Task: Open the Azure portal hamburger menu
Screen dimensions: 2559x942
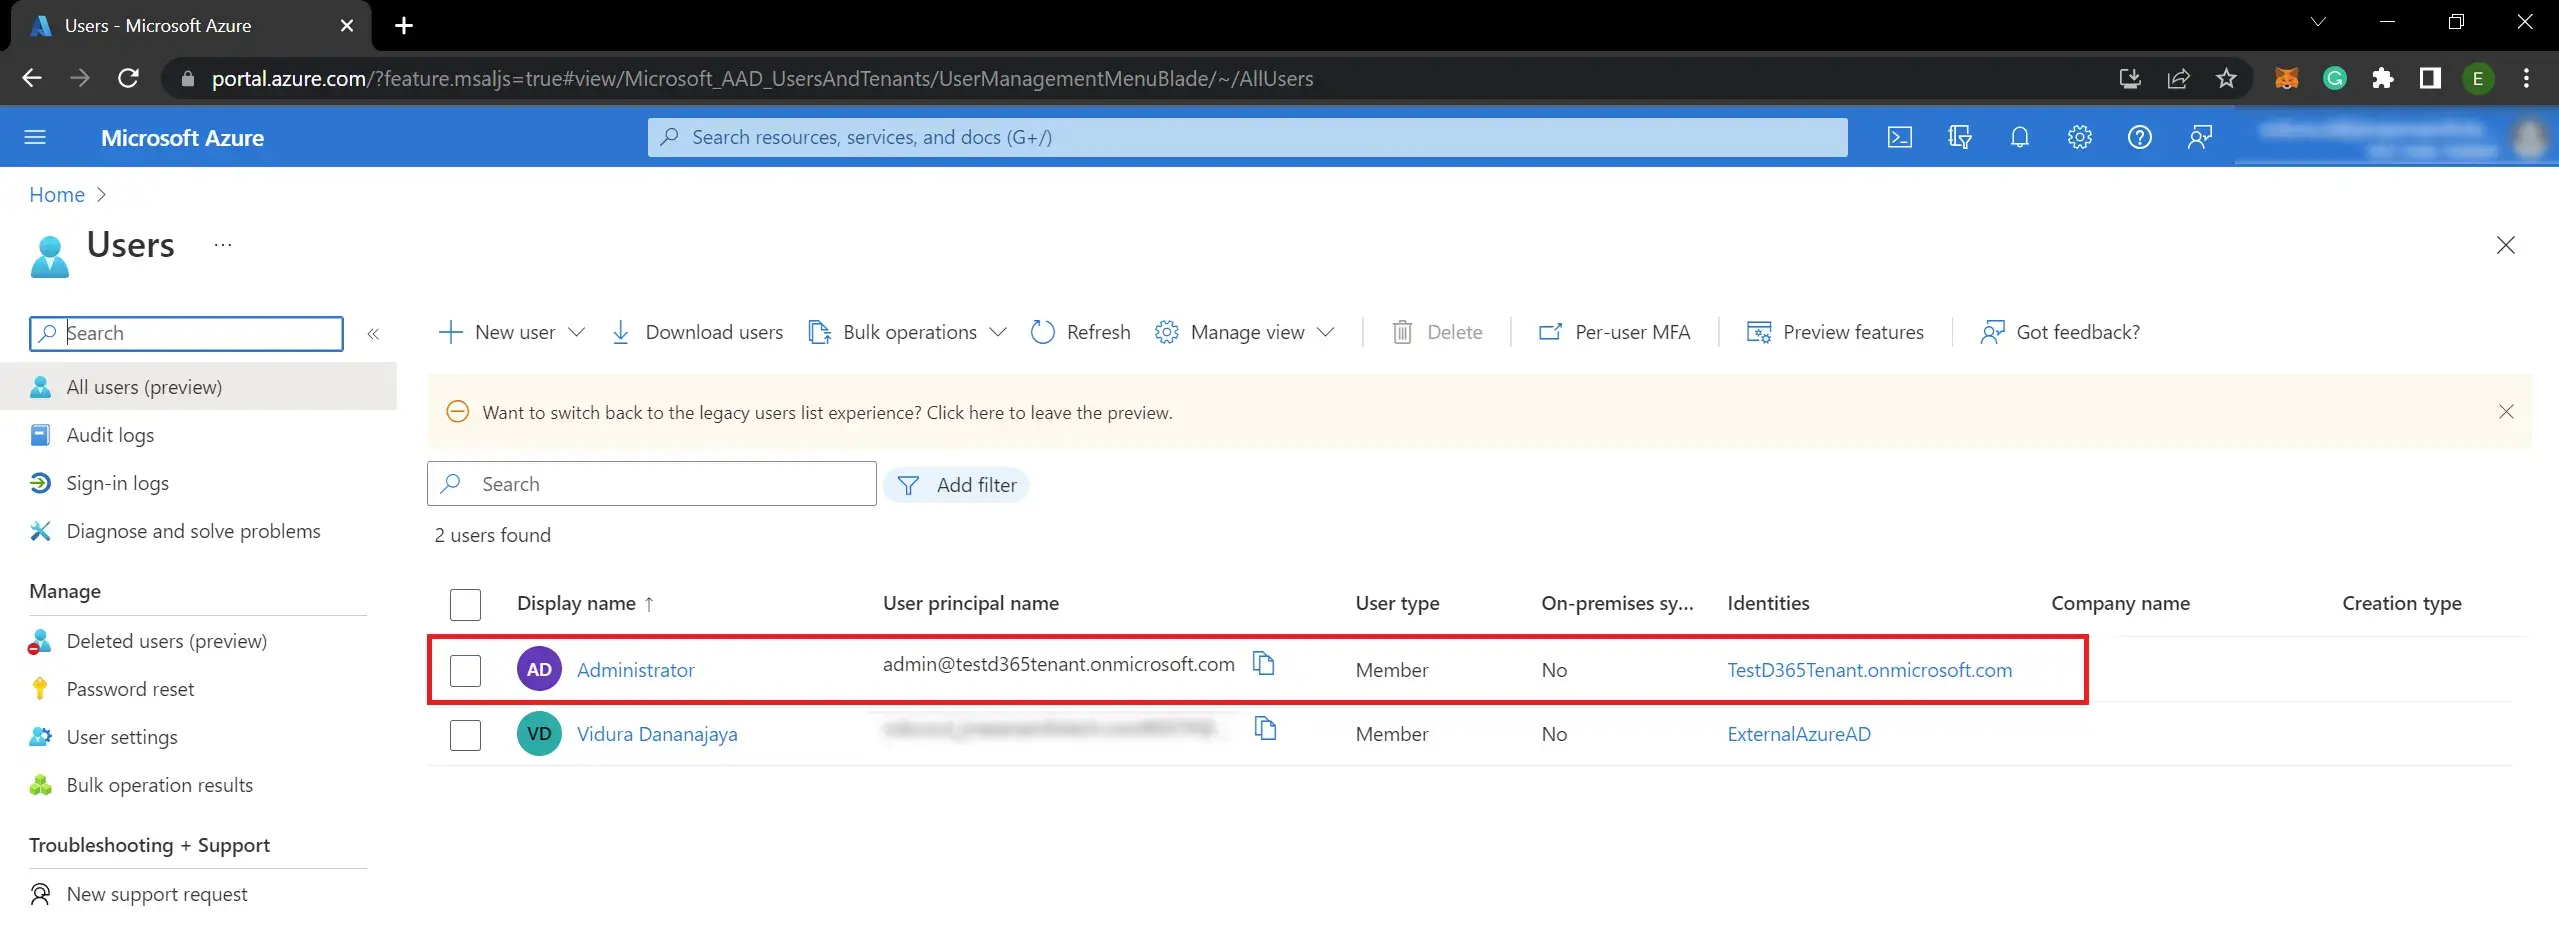Action: [35, 137]
